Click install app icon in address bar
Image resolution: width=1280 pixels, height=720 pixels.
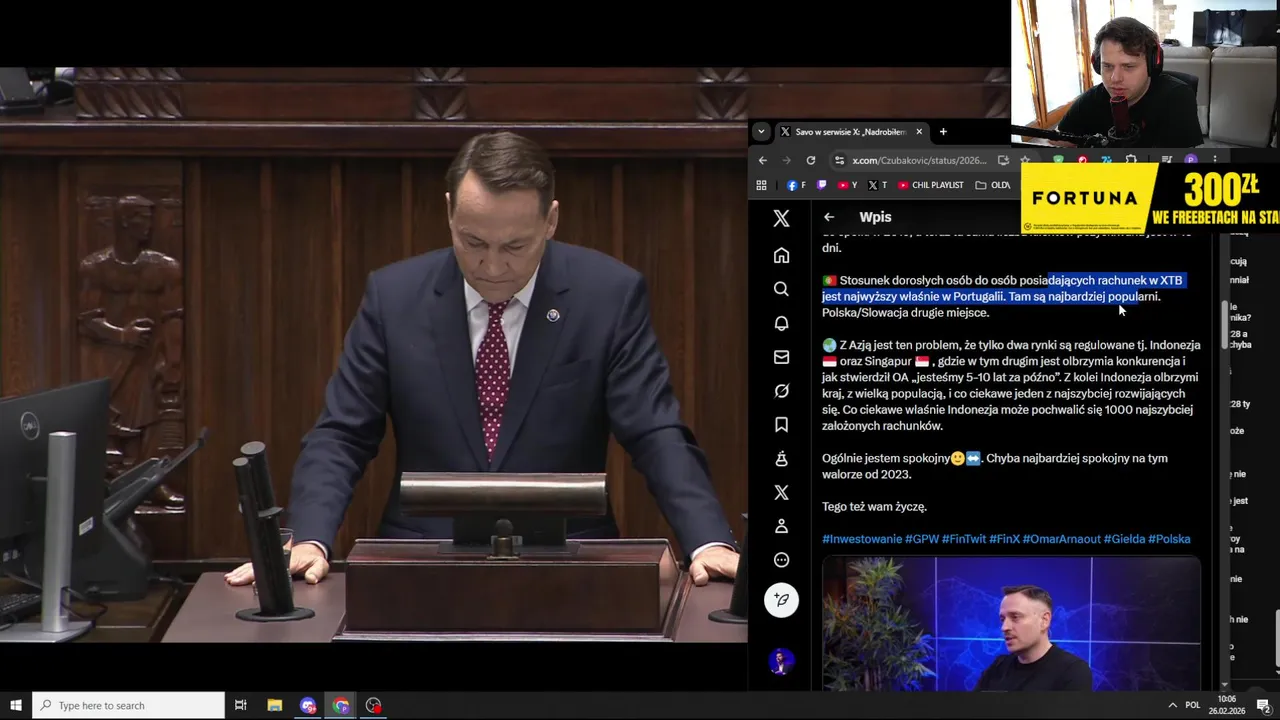[x=1003, y=160]
